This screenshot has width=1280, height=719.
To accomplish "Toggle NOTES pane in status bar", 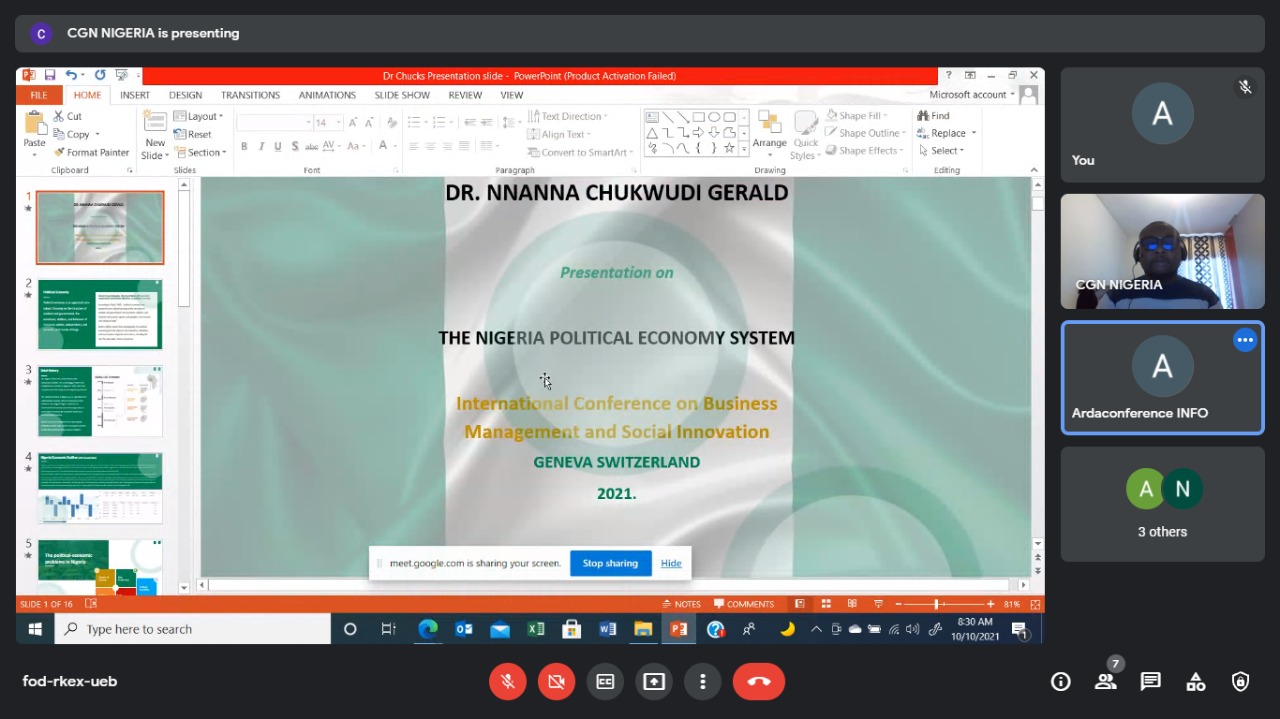I will pyautogui.click(x=682, y=604).
